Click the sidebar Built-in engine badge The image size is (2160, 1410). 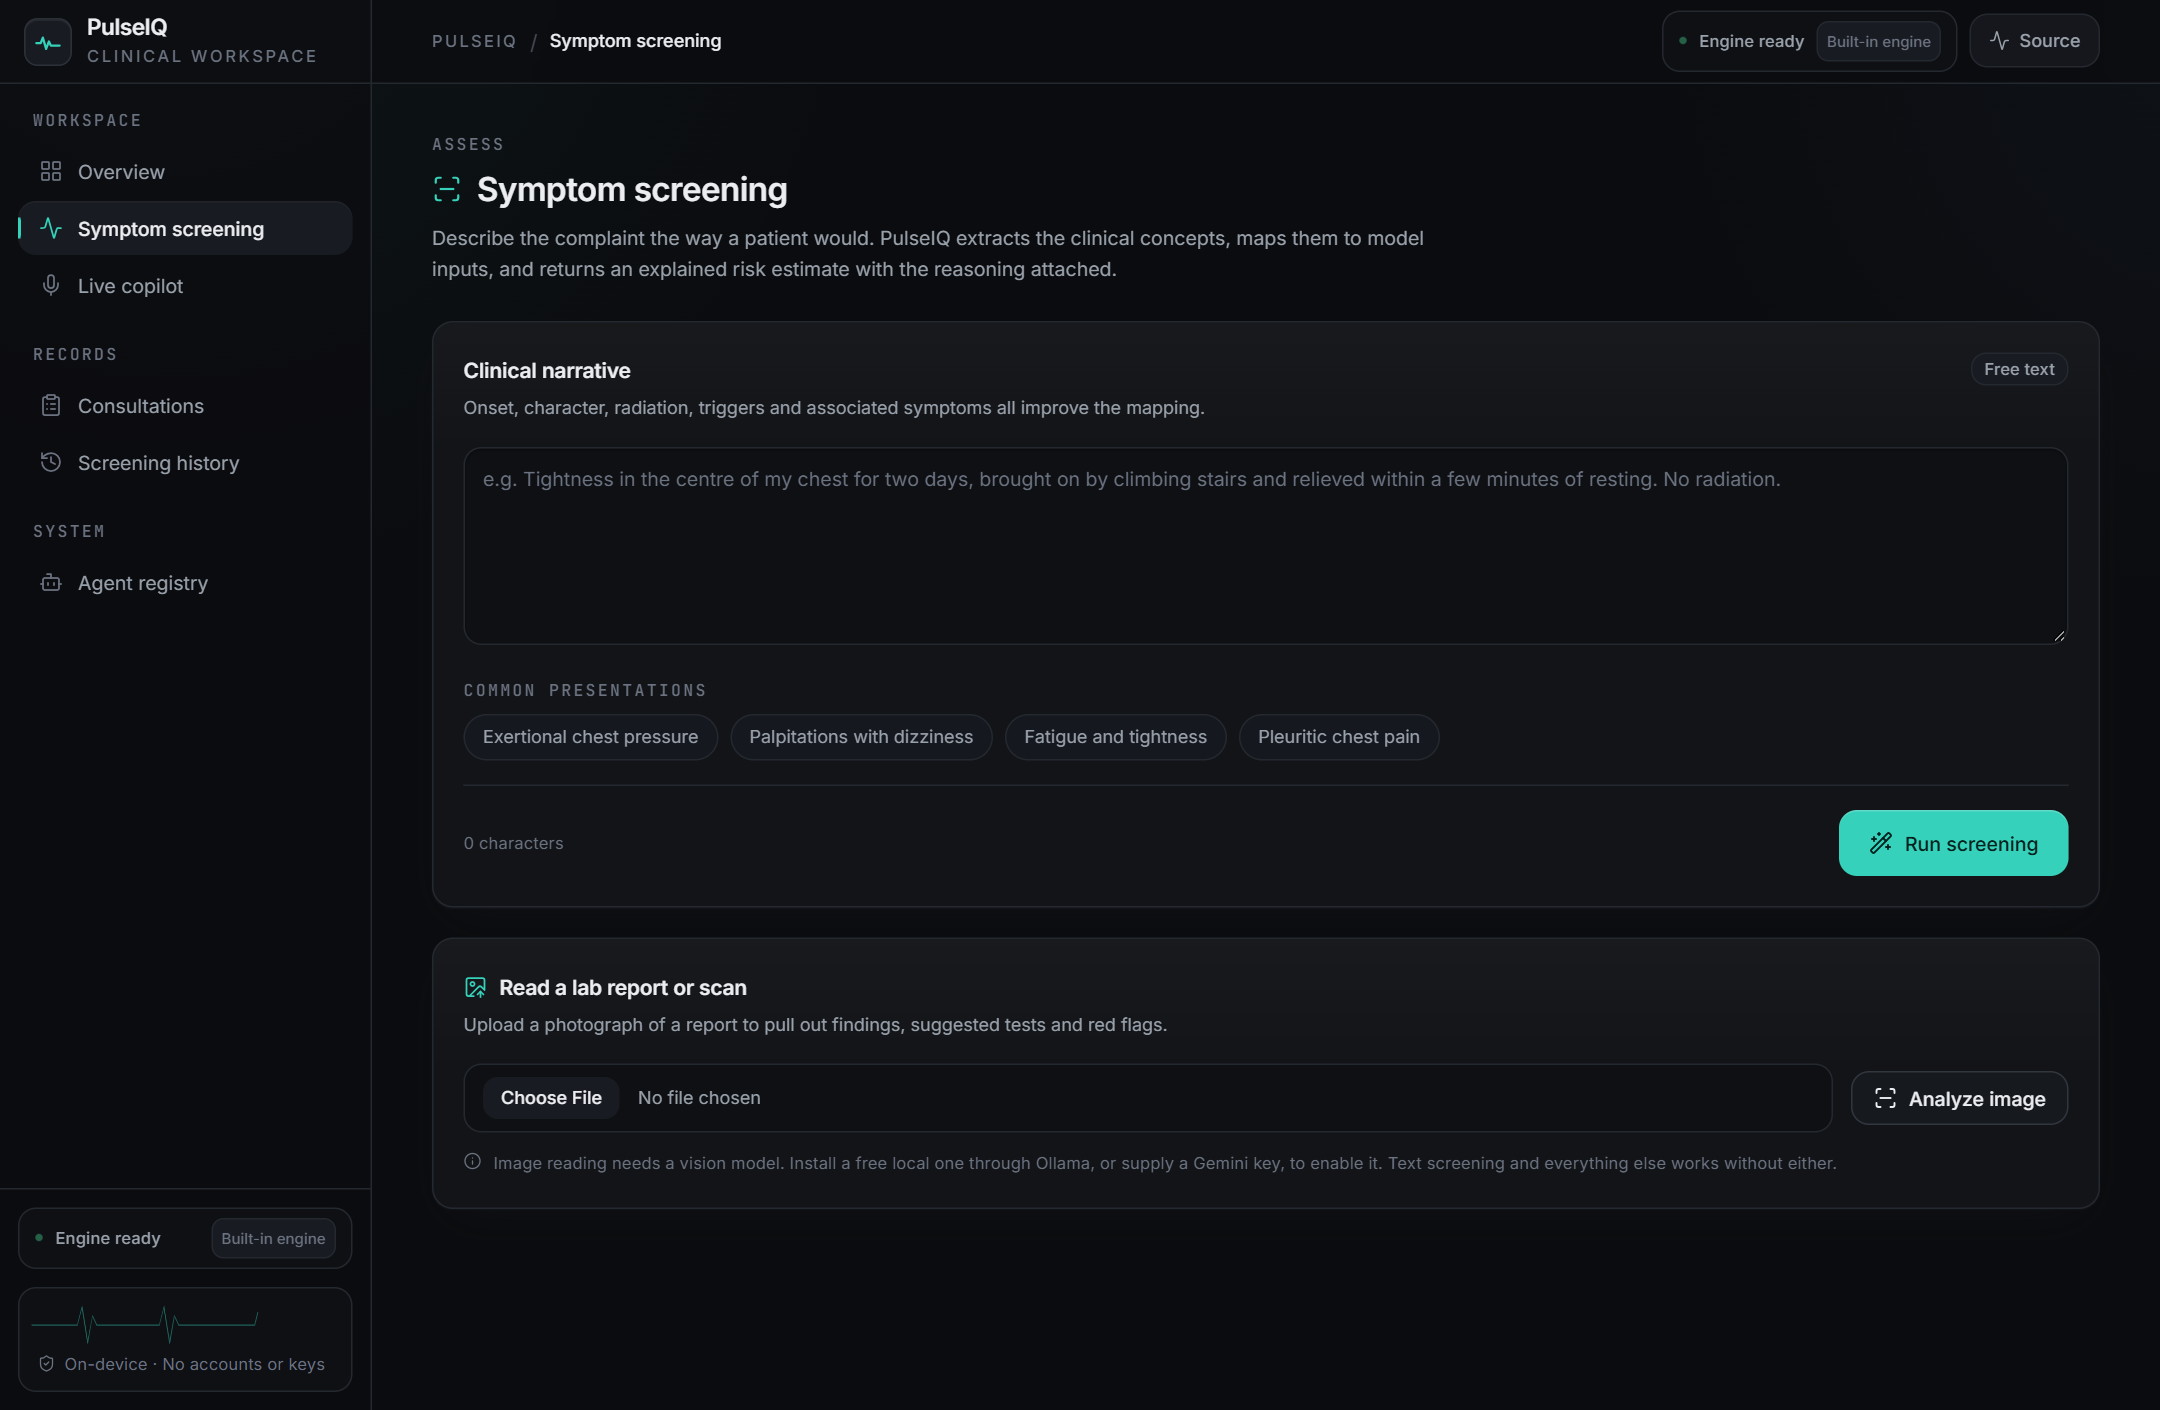click(273, 1238)
